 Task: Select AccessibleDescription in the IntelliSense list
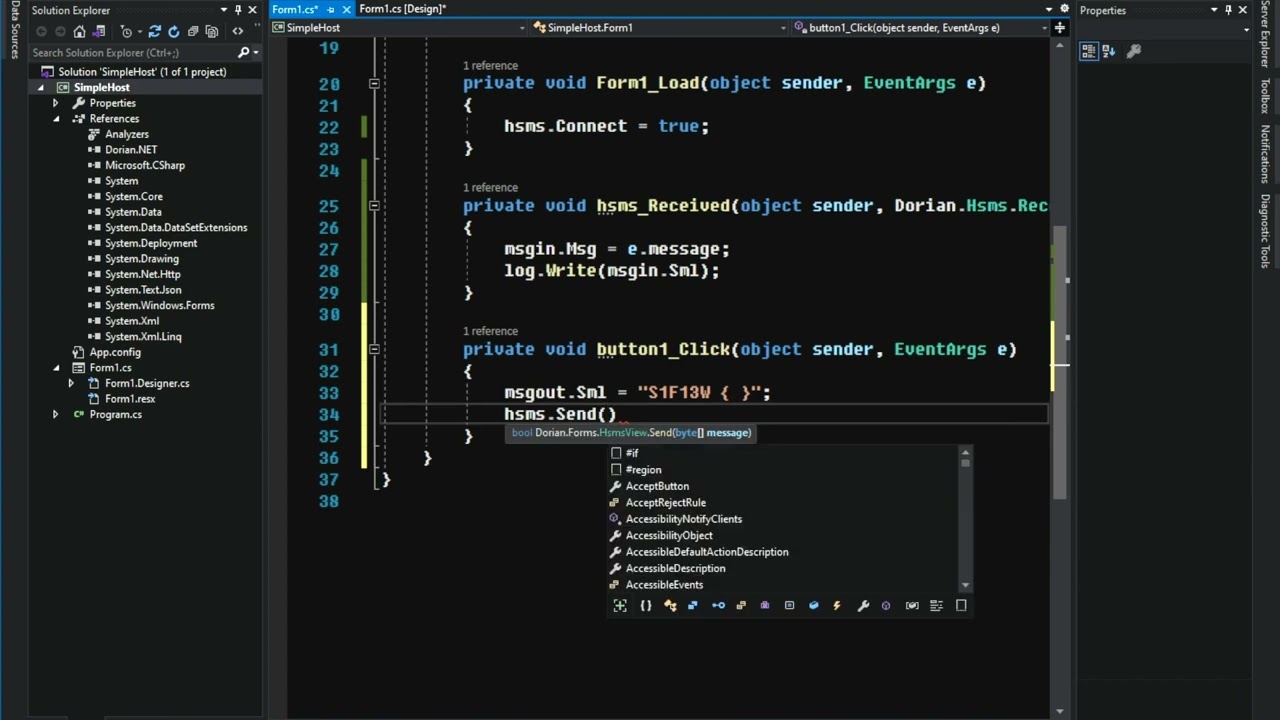point(675,568)
